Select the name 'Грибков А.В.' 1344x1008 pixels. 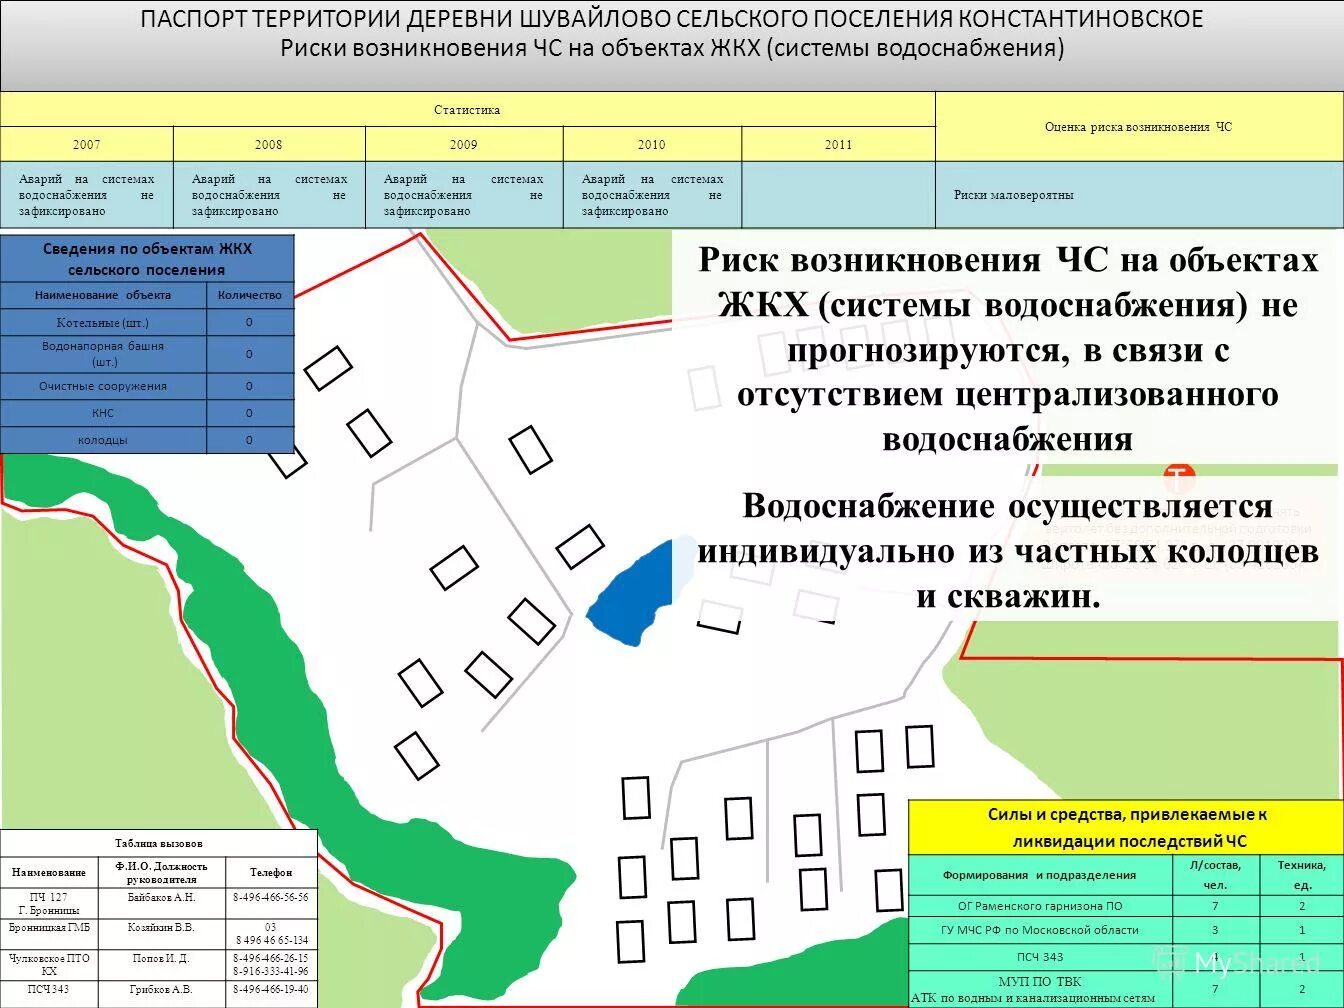coord(161,989)
